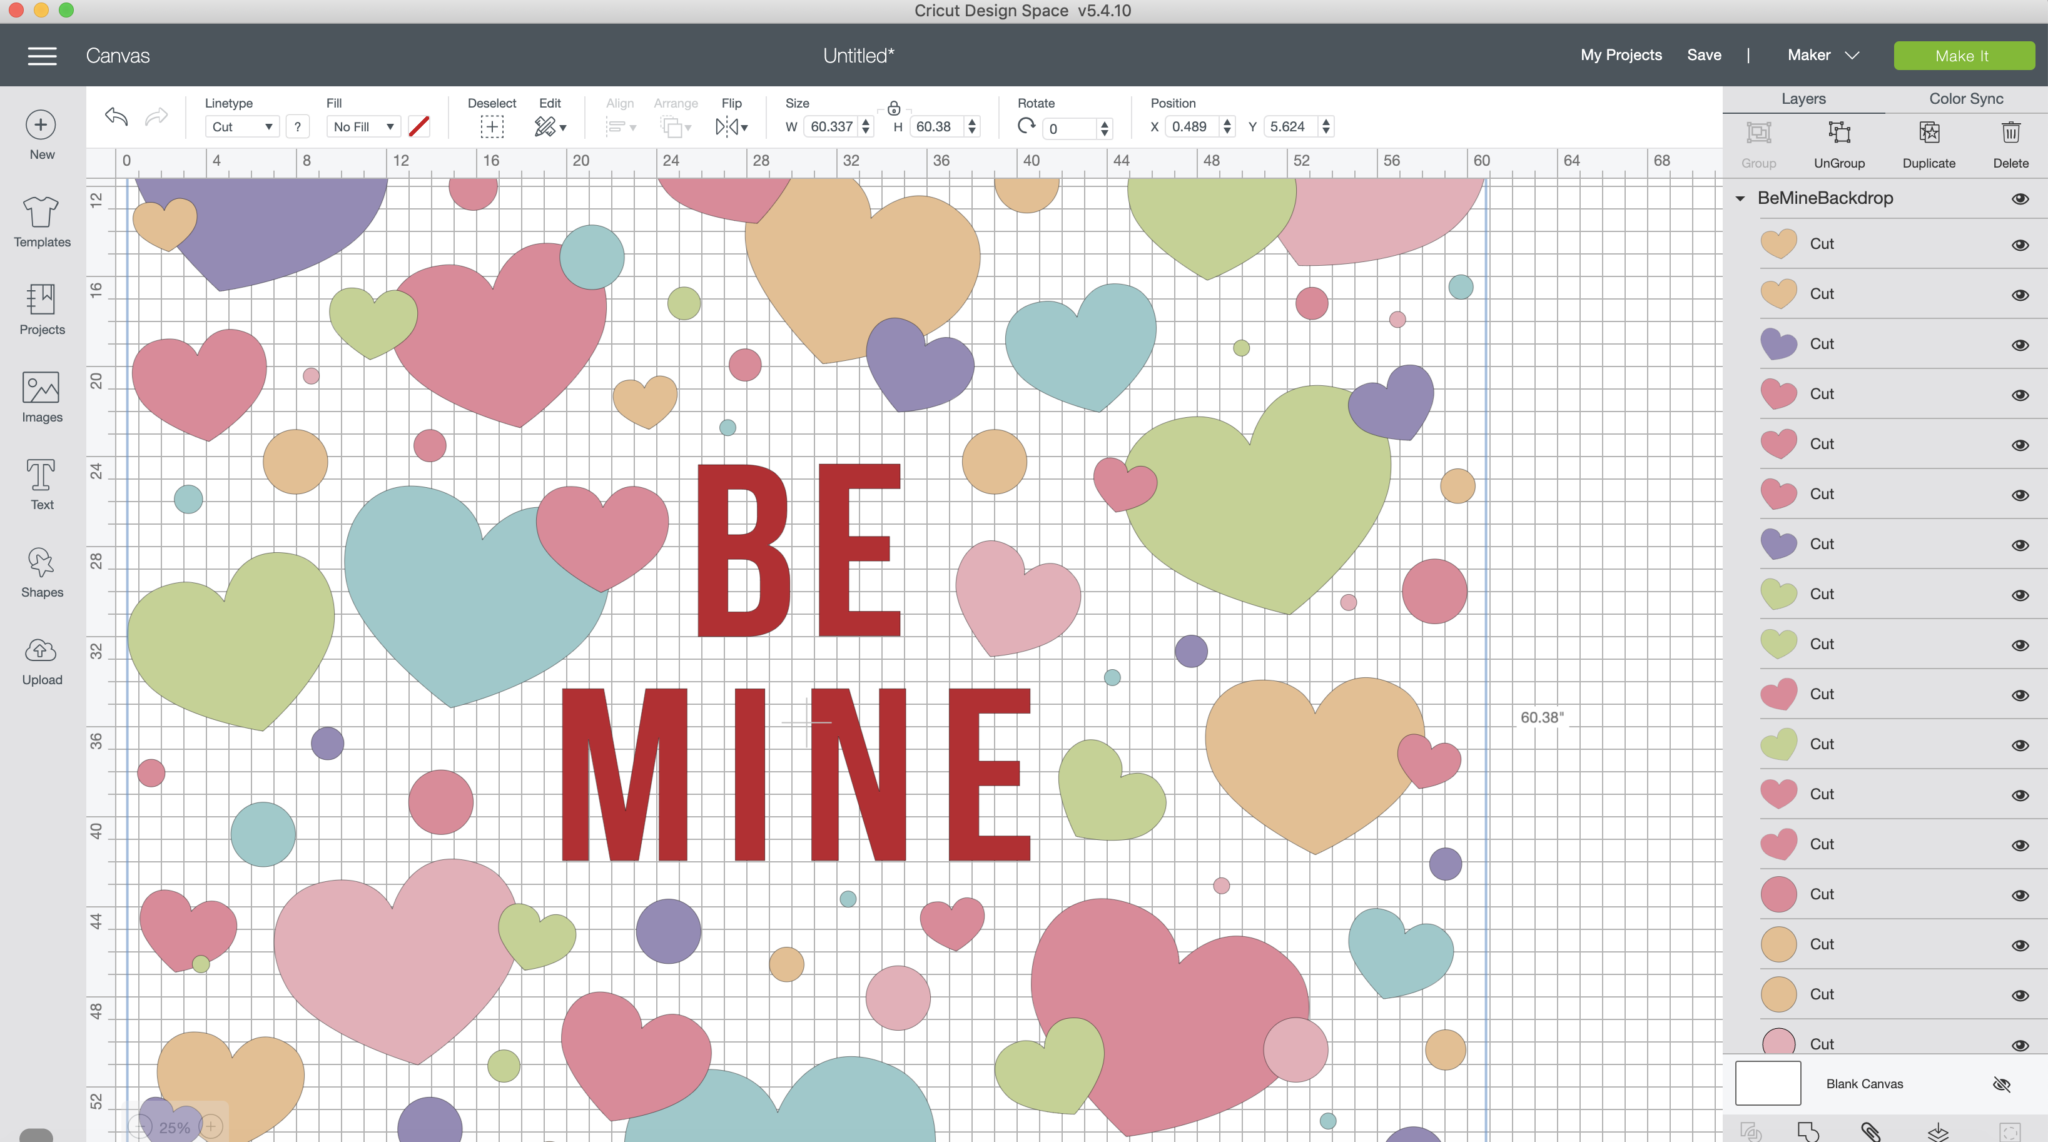Open the Images library
The image size is (2048, 1142).
coord(40,397)
